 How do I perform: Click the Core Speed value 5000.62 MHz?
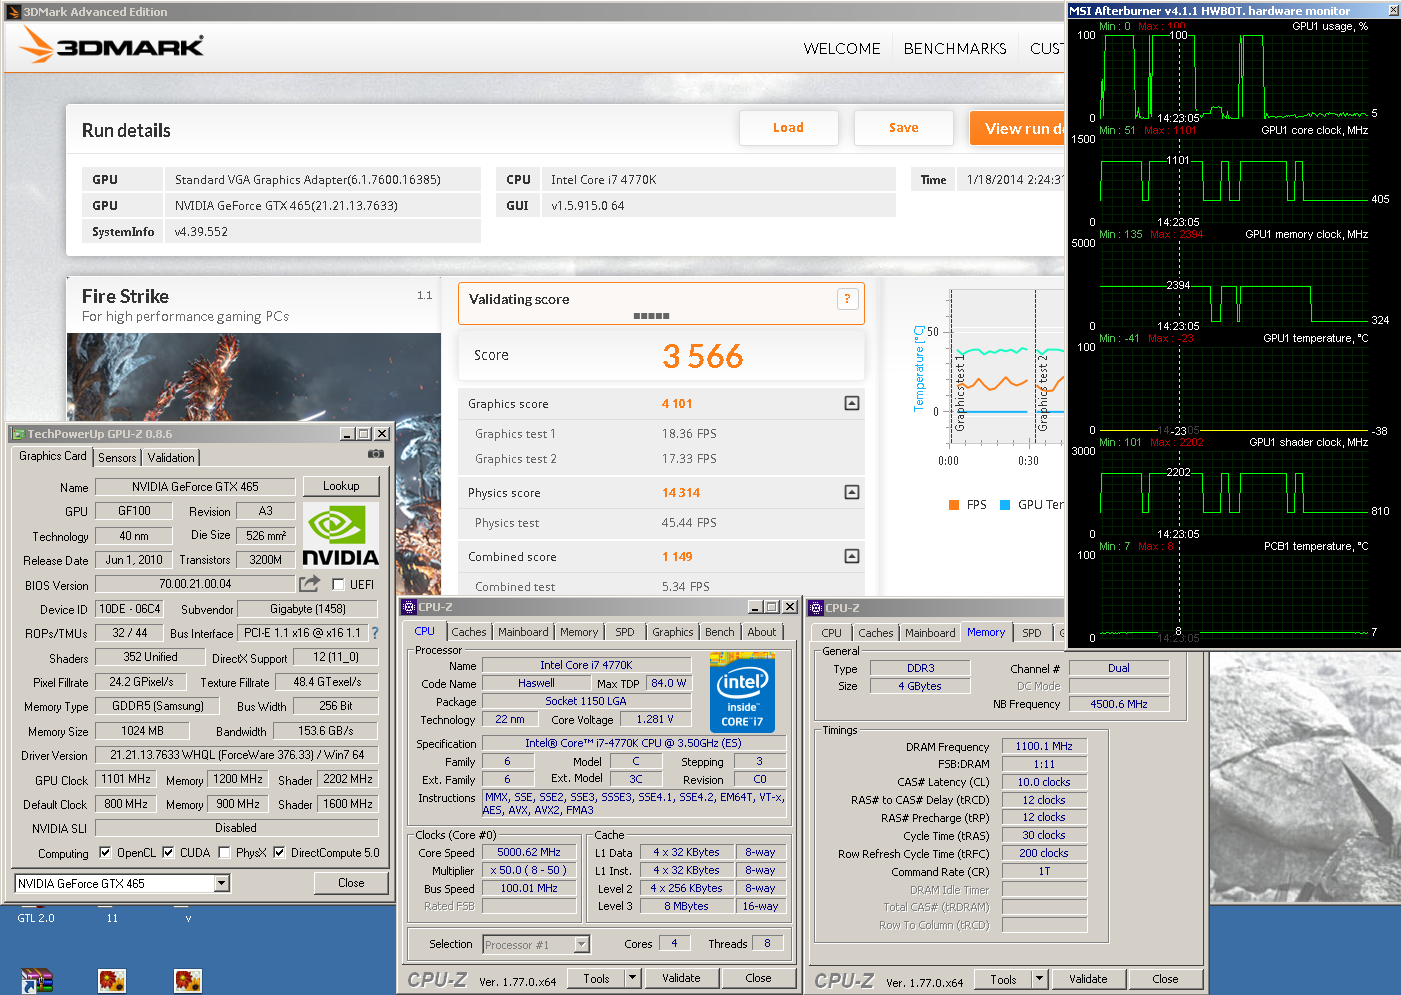point(529,852)
